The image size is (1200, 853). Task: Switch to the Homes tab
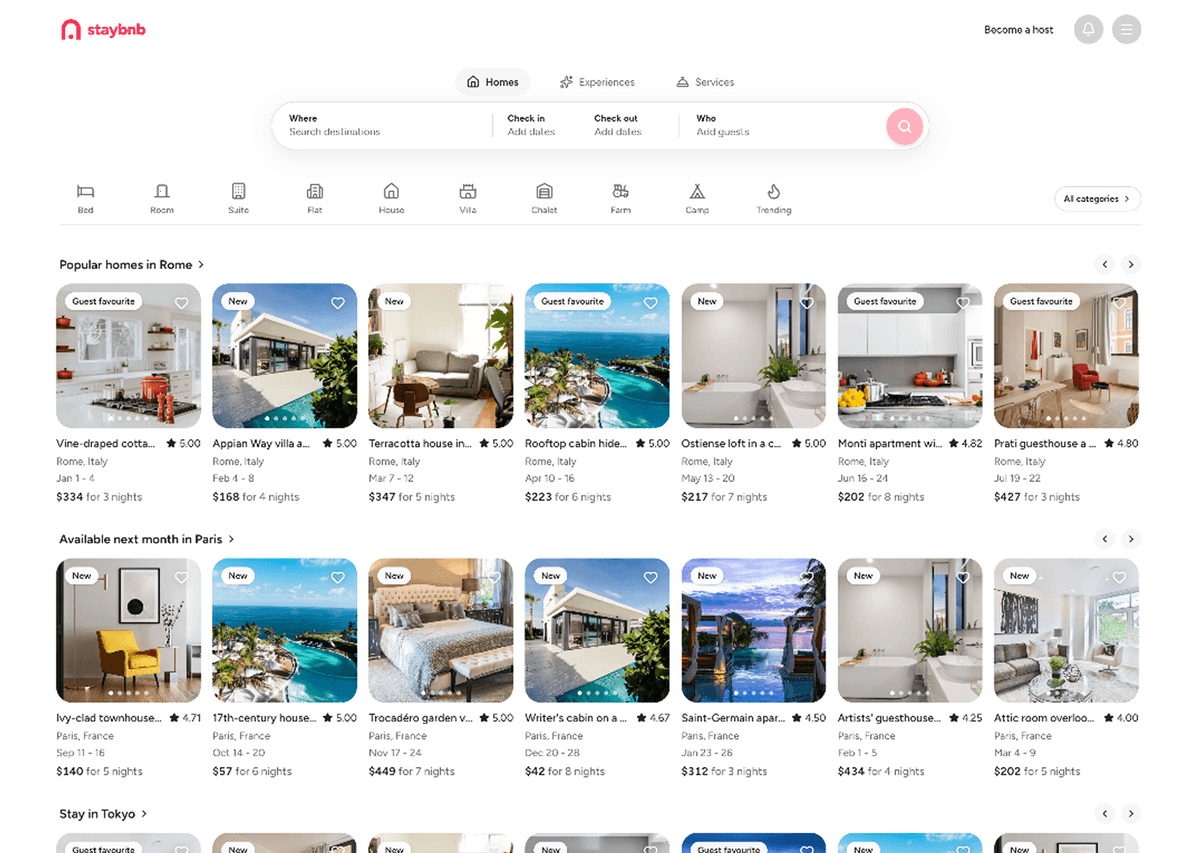493,82
